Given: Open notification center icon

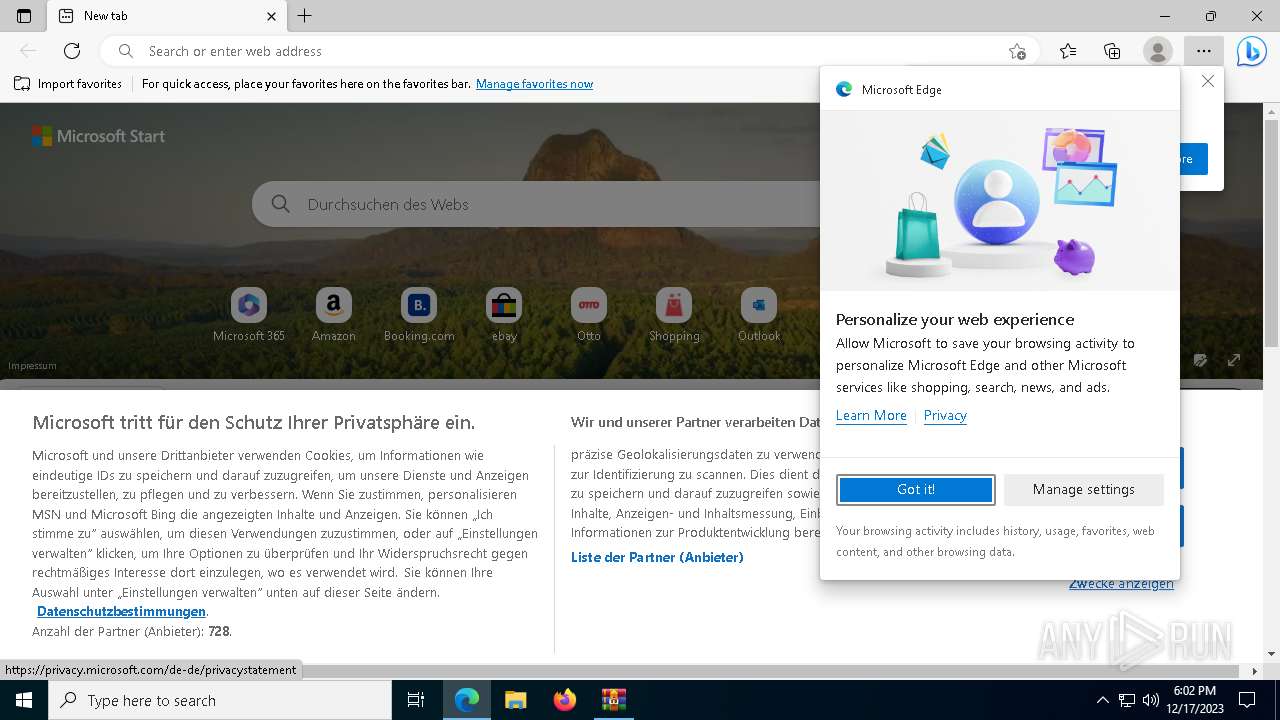Looking at the screenshot, I should pyautogui.click(x=1247, y=700).
